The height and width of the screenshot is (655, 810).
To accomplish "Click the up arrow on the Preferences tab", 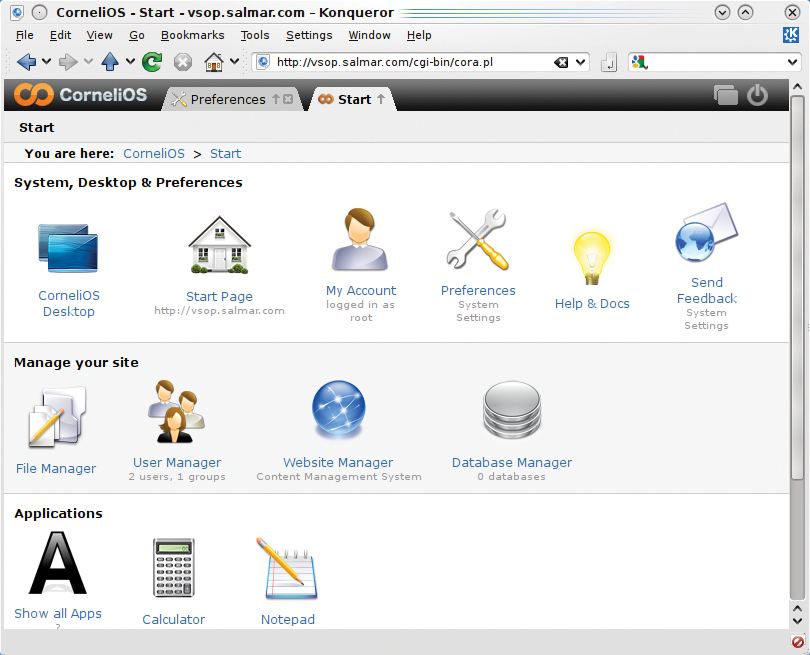I will tap(276, 99).
